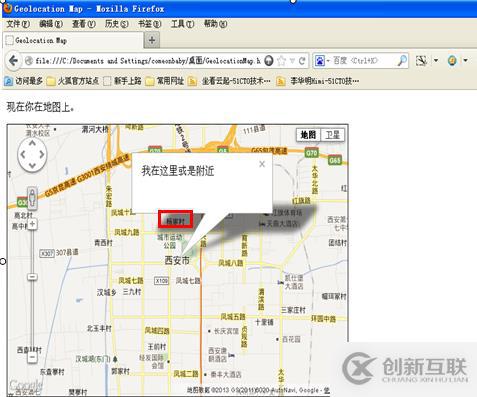Viewport: 477px width, 397px height.
Task: Click the 城市运动公园 map label
Action: pos(170,241)
